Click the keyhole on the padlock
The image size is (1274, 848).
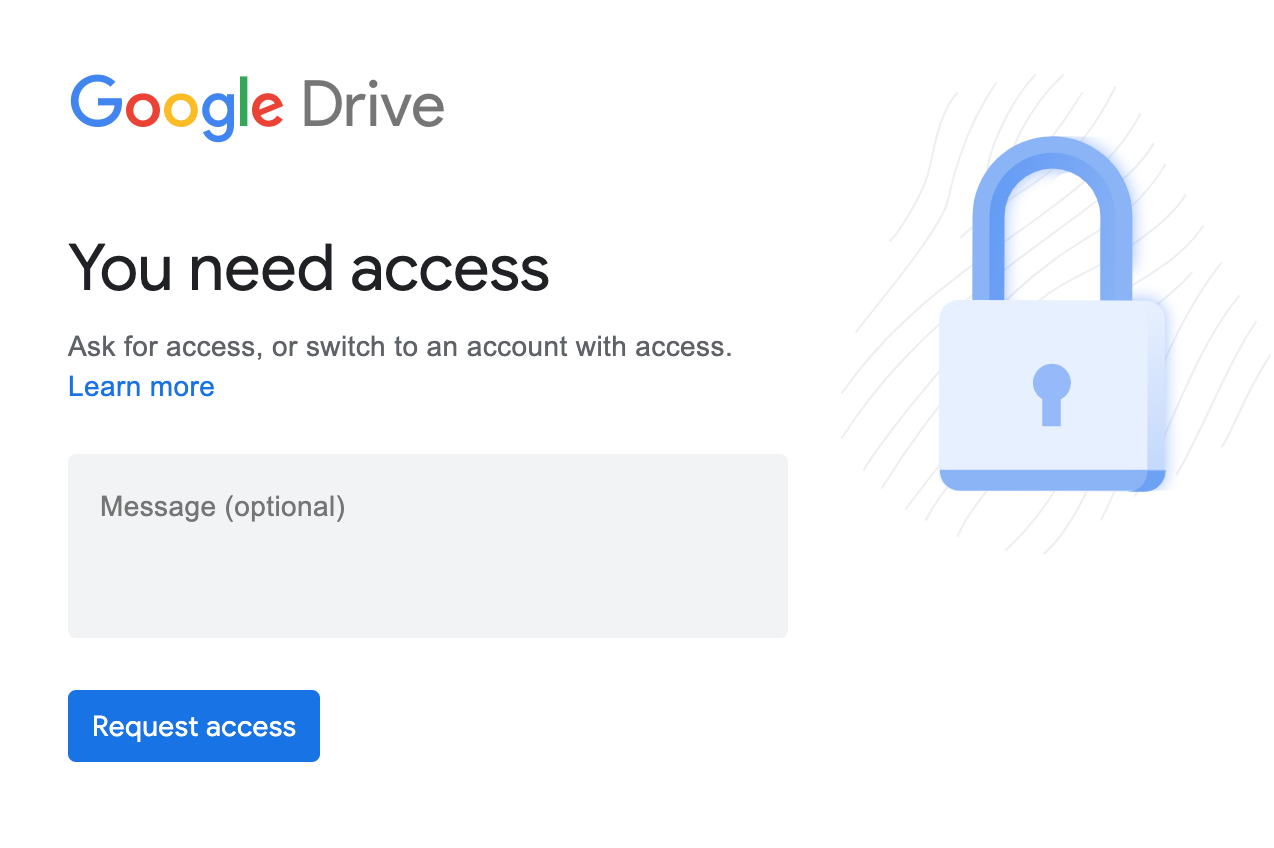[1051, 394]
